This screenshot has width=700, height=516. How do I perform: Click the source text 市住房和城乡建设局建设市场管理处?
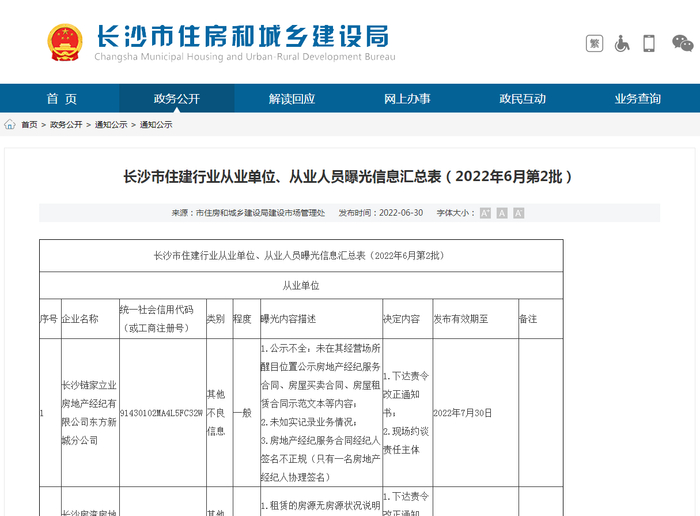click(261, 213)
